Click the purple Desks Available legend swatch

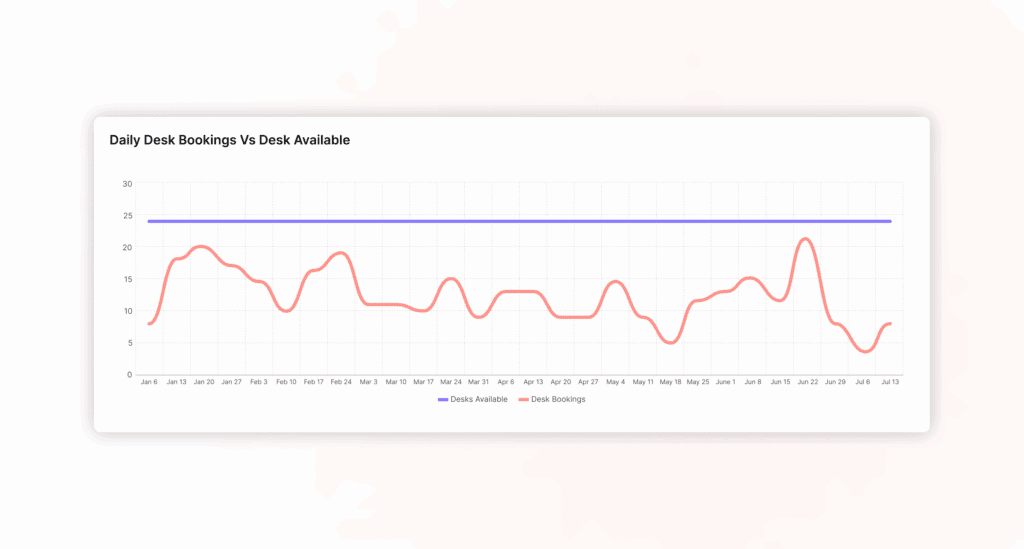pyautogui.click(x=443, y=400)
